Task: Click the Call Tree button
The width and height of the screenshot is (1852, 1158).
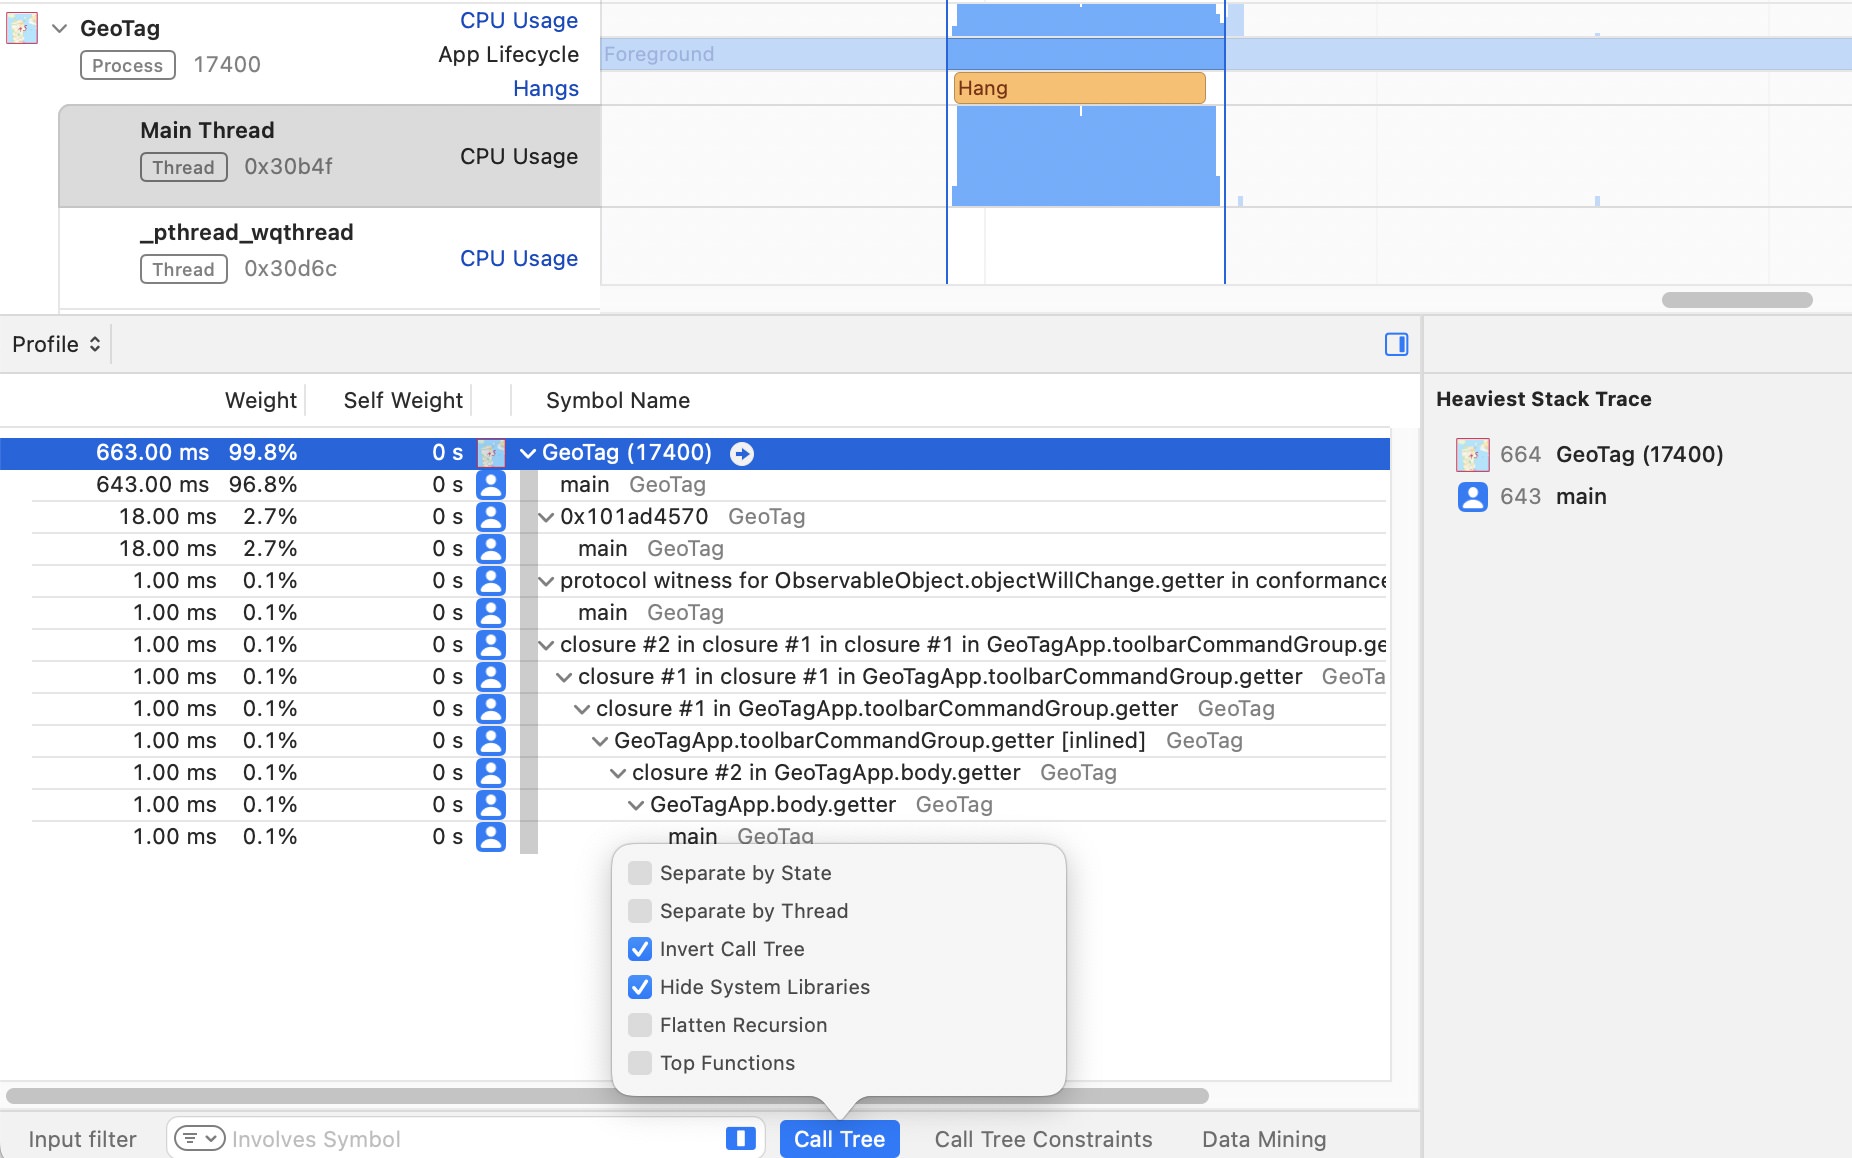Action: pyautogui.click(x=839, y=1139)
